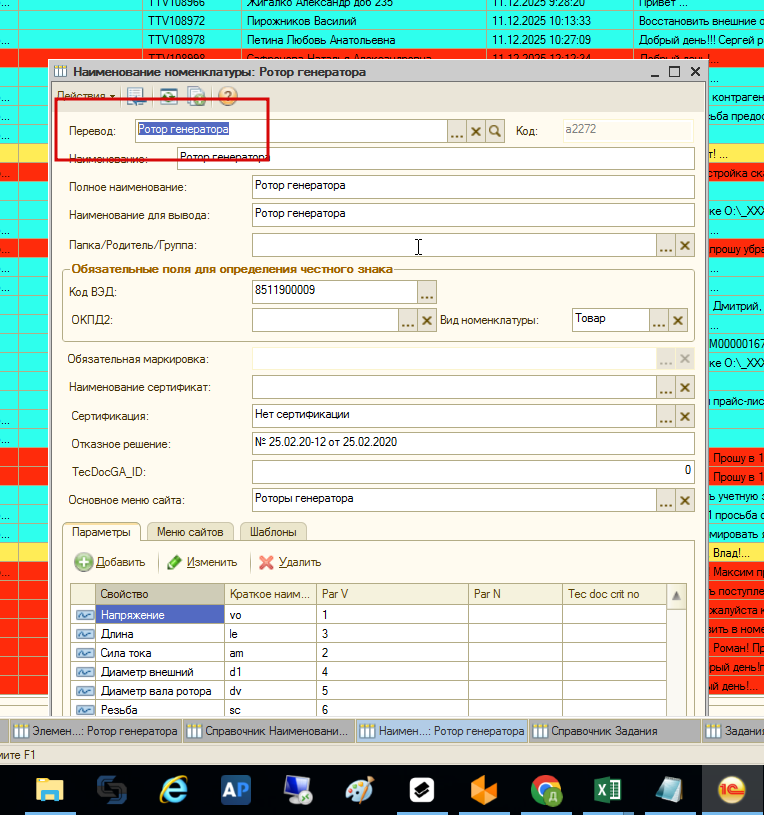This screenshot has height=815, width=764.
Task: Switch to the Шаблоны tab
Action: pyautogui.click(x=273, y=532)
